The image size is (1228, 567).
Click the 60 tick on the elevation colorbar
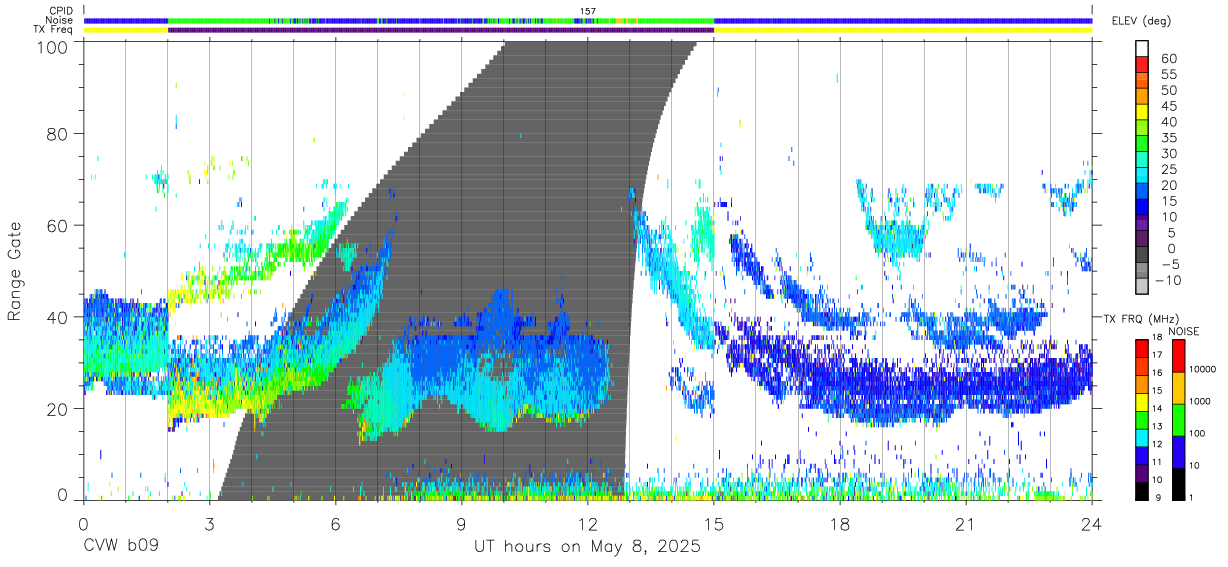coord(1168,58)
